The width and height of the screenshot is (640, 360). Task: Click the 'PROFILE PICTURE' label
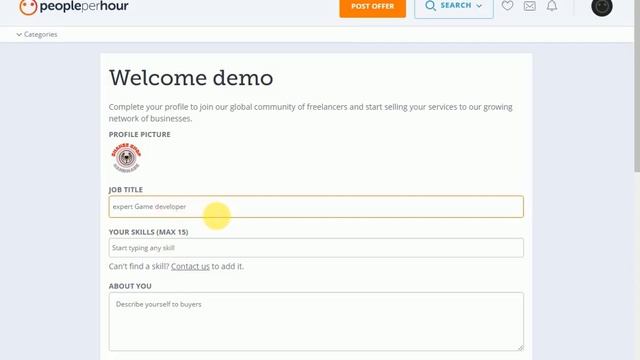pyautogui.click(x=140, y=134)
